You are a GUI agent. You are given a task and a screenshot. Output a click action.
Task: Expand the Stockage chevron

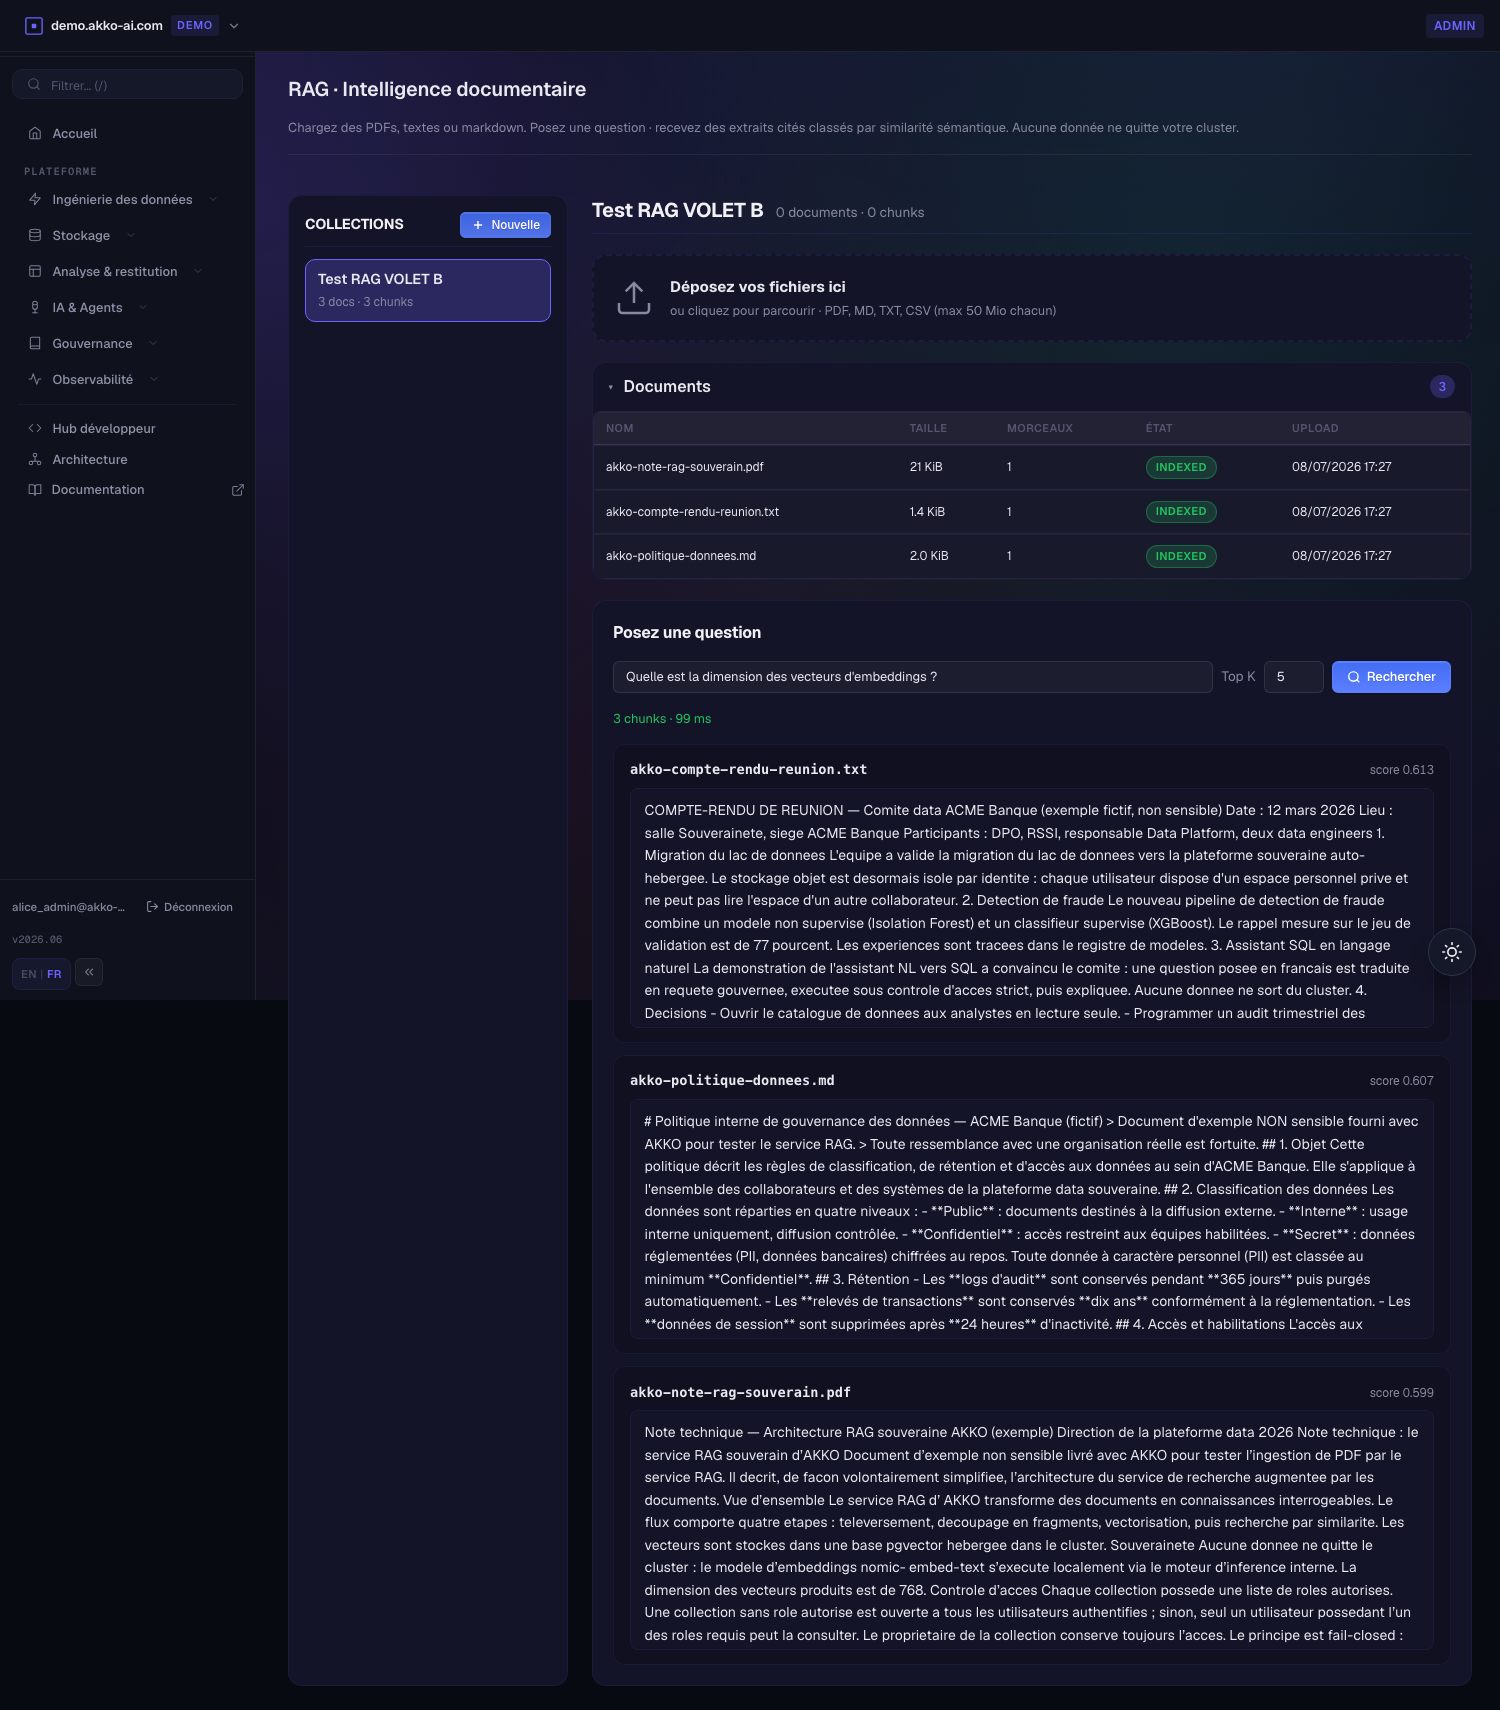(x=131, y=235)
